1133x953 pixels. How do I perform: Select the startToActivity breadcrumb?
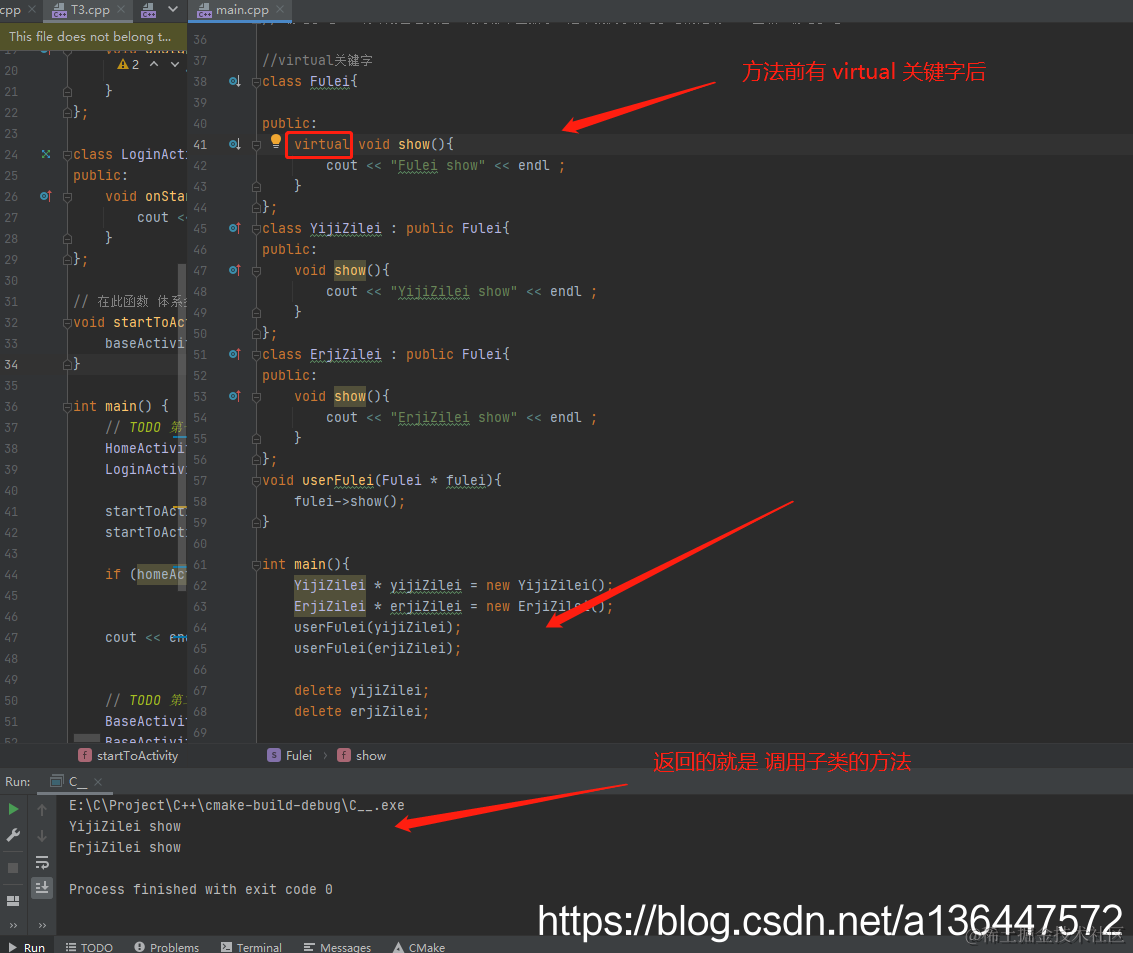coord(128,756)
